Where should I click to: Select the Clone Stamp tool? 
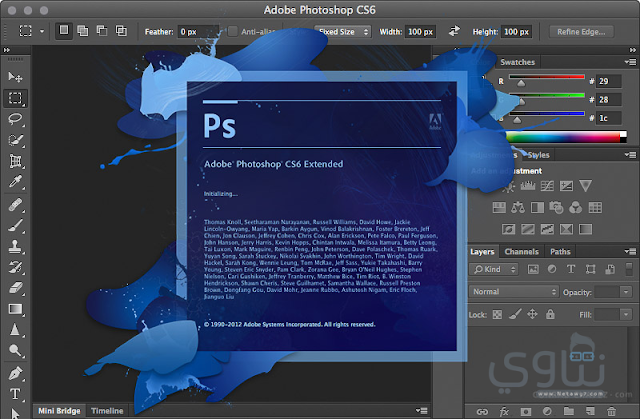[x=16, y=246]
